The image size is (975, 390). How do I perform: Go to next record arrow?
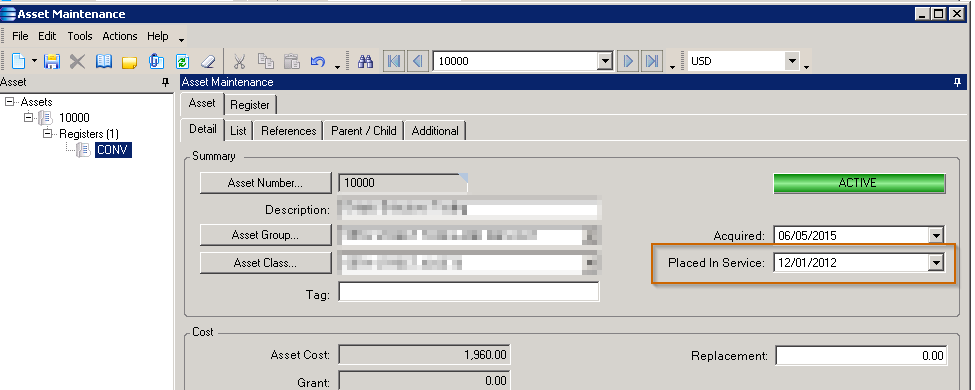(628, 61)
